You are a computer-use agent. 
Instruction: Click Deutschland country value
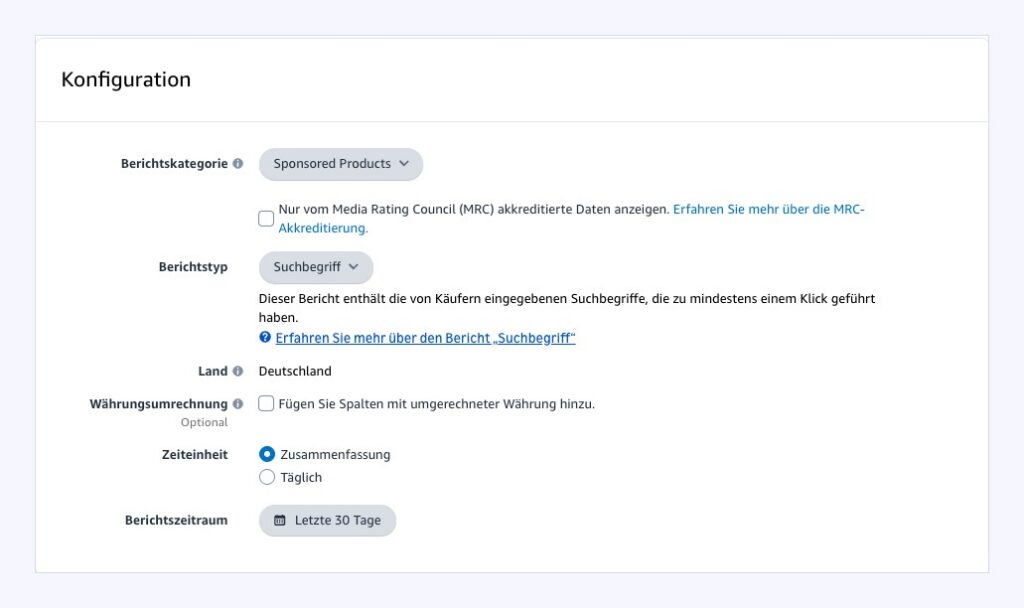point(295,371)
